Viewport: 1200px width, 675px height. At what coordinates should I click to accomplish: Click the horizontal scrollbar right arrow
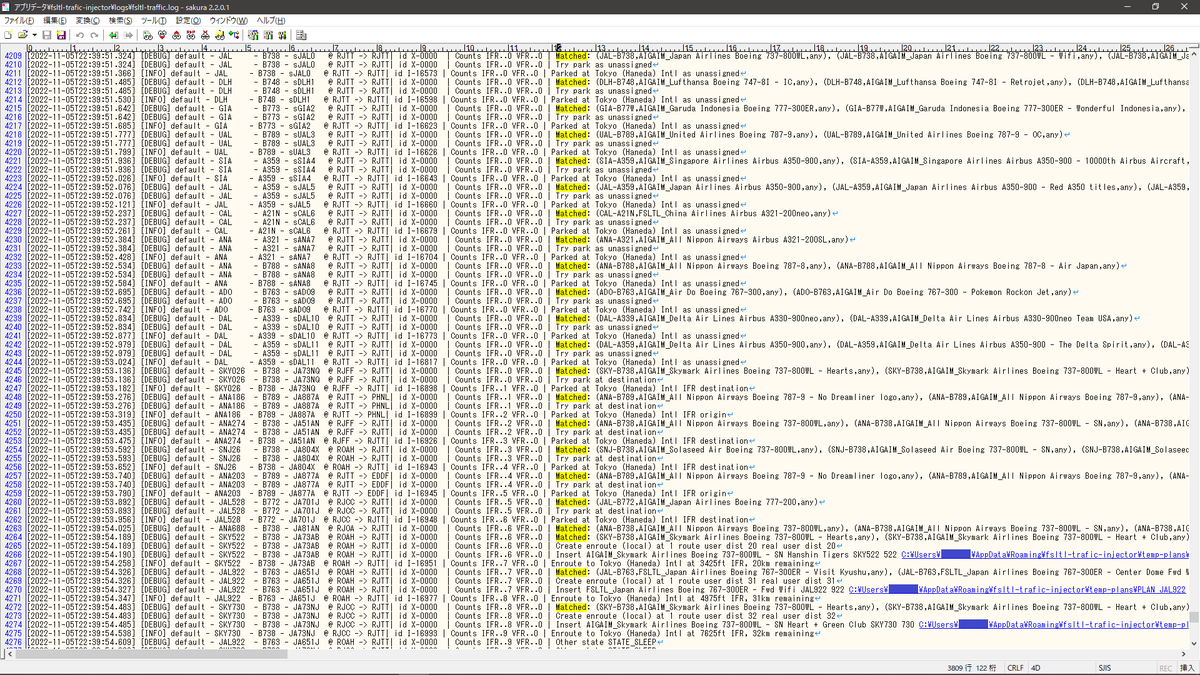coord(1183,654)
